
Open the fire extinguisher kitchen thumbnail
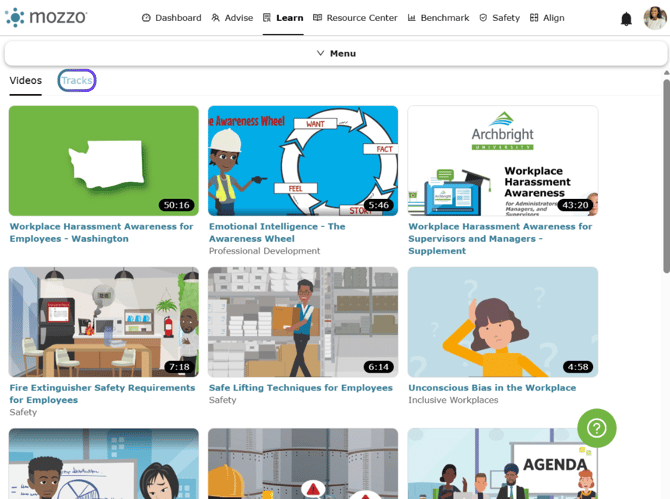tap(104, 322)
